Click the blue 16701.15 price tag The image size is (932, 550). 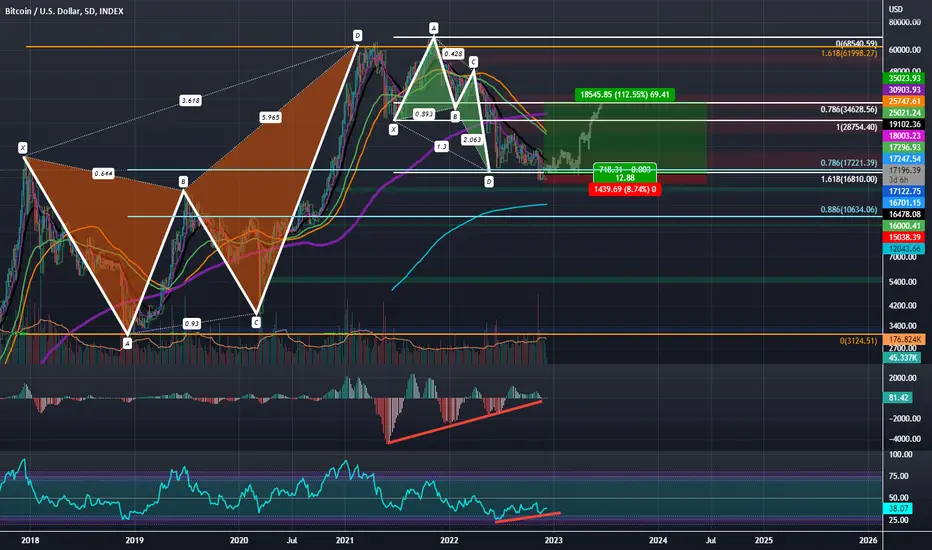(904, 203)
